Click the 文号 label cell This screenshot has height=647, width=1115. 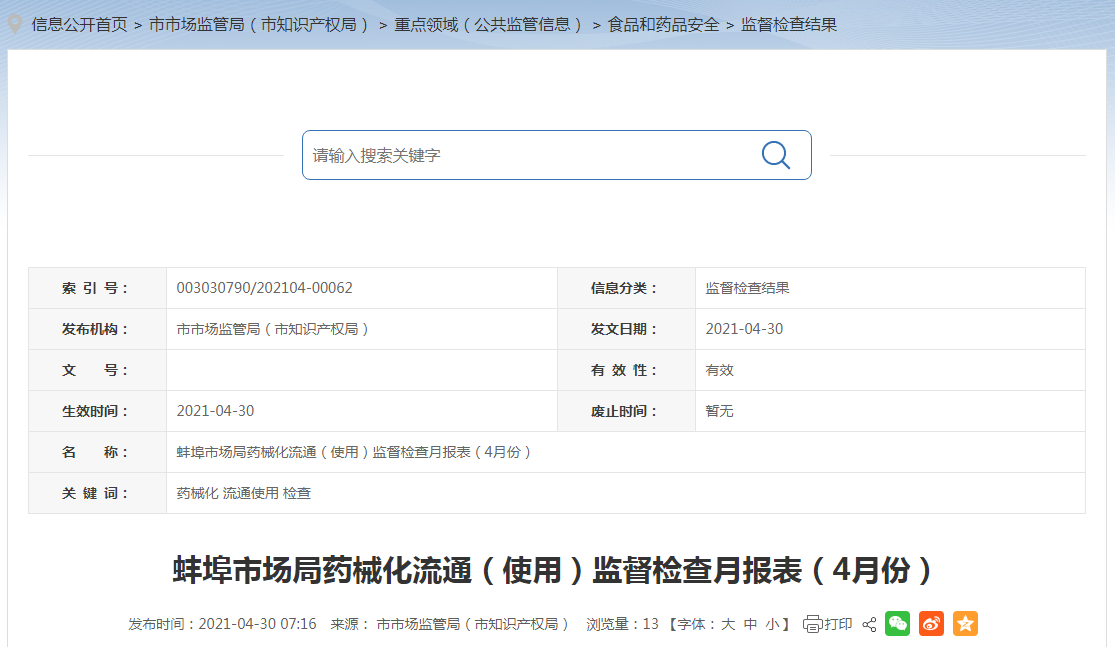point(97,370)
